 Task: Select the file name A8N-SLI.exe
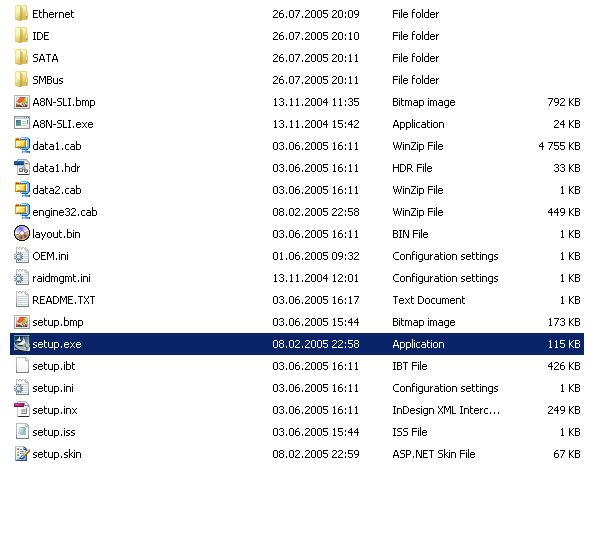coord(63,124)
